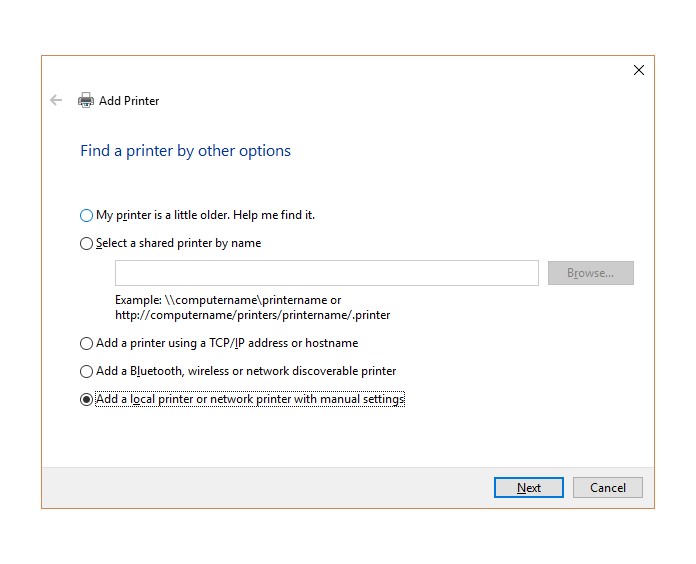Pick the TCP/IP address or hostname radio button
The width and height of the screenshot is (696, 564).
[86, 343]
